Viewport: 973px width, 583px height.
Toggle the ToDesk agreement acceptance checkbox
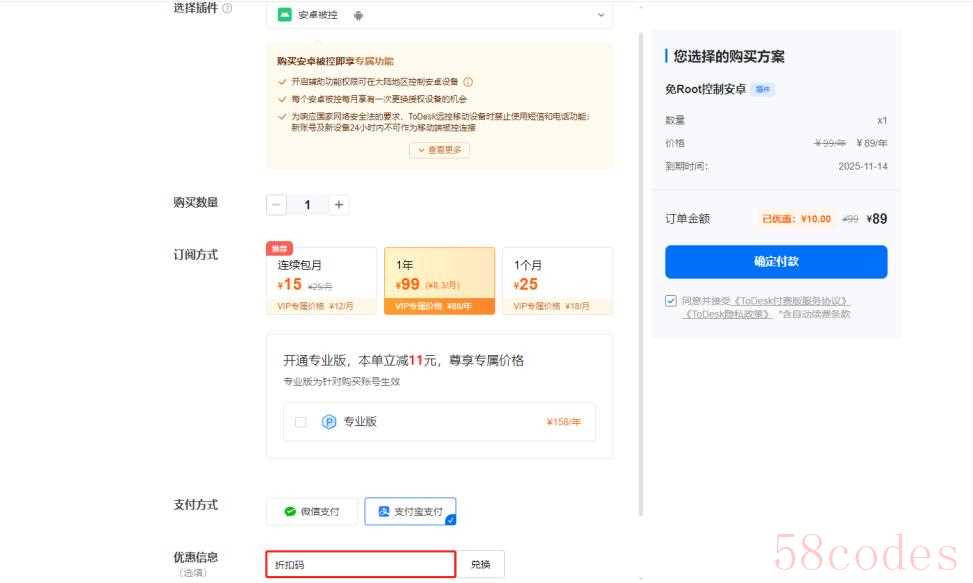(x=671, y=300)
